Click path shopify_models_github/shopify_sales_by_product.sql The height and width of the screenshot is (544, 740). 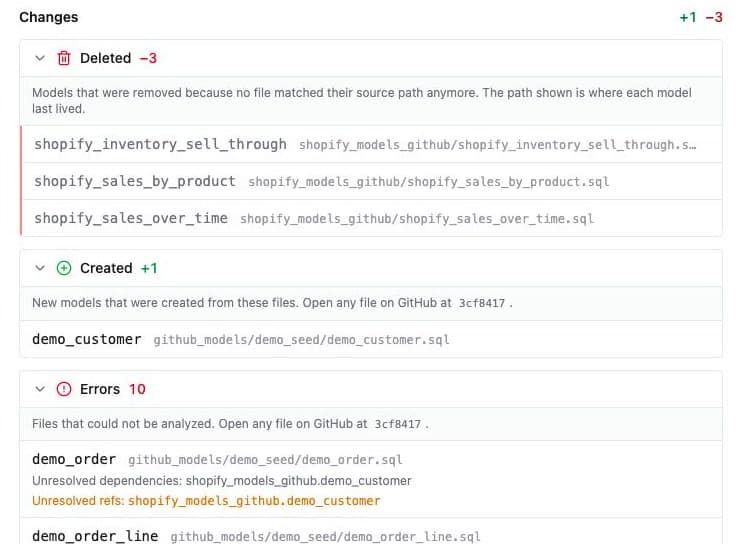point(429,182)
